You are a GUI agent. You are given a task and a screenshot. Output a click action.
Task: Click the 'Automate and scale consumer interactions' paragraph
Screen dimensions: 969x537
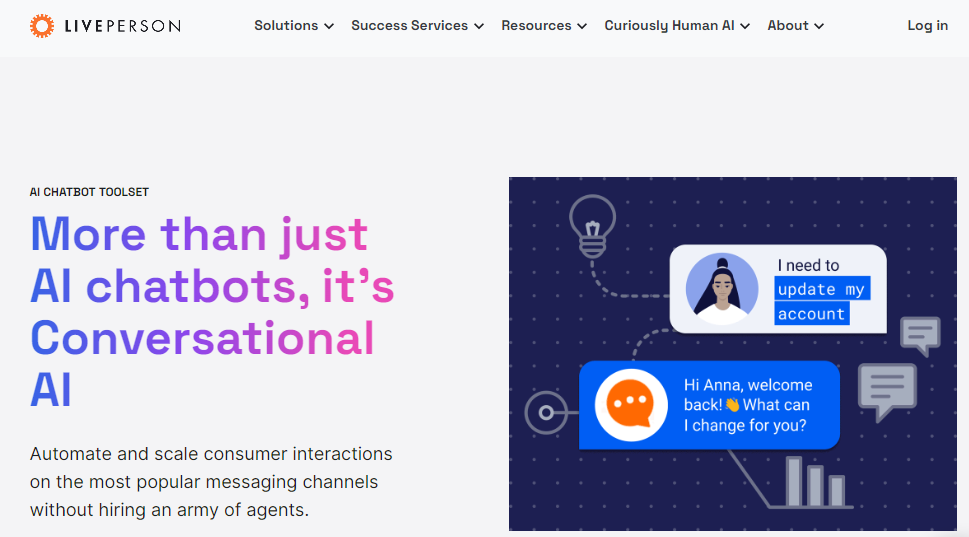(x=211, y=482)
